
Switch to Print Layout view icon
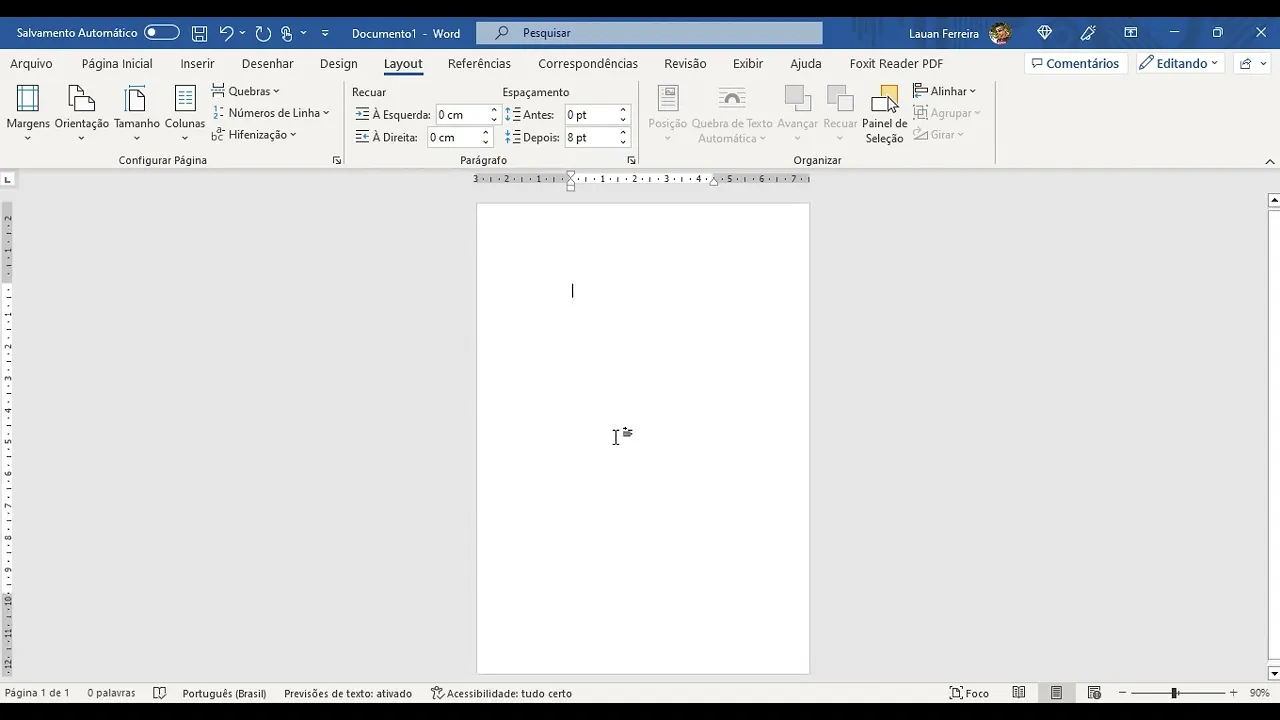(x=1057, y=693)
